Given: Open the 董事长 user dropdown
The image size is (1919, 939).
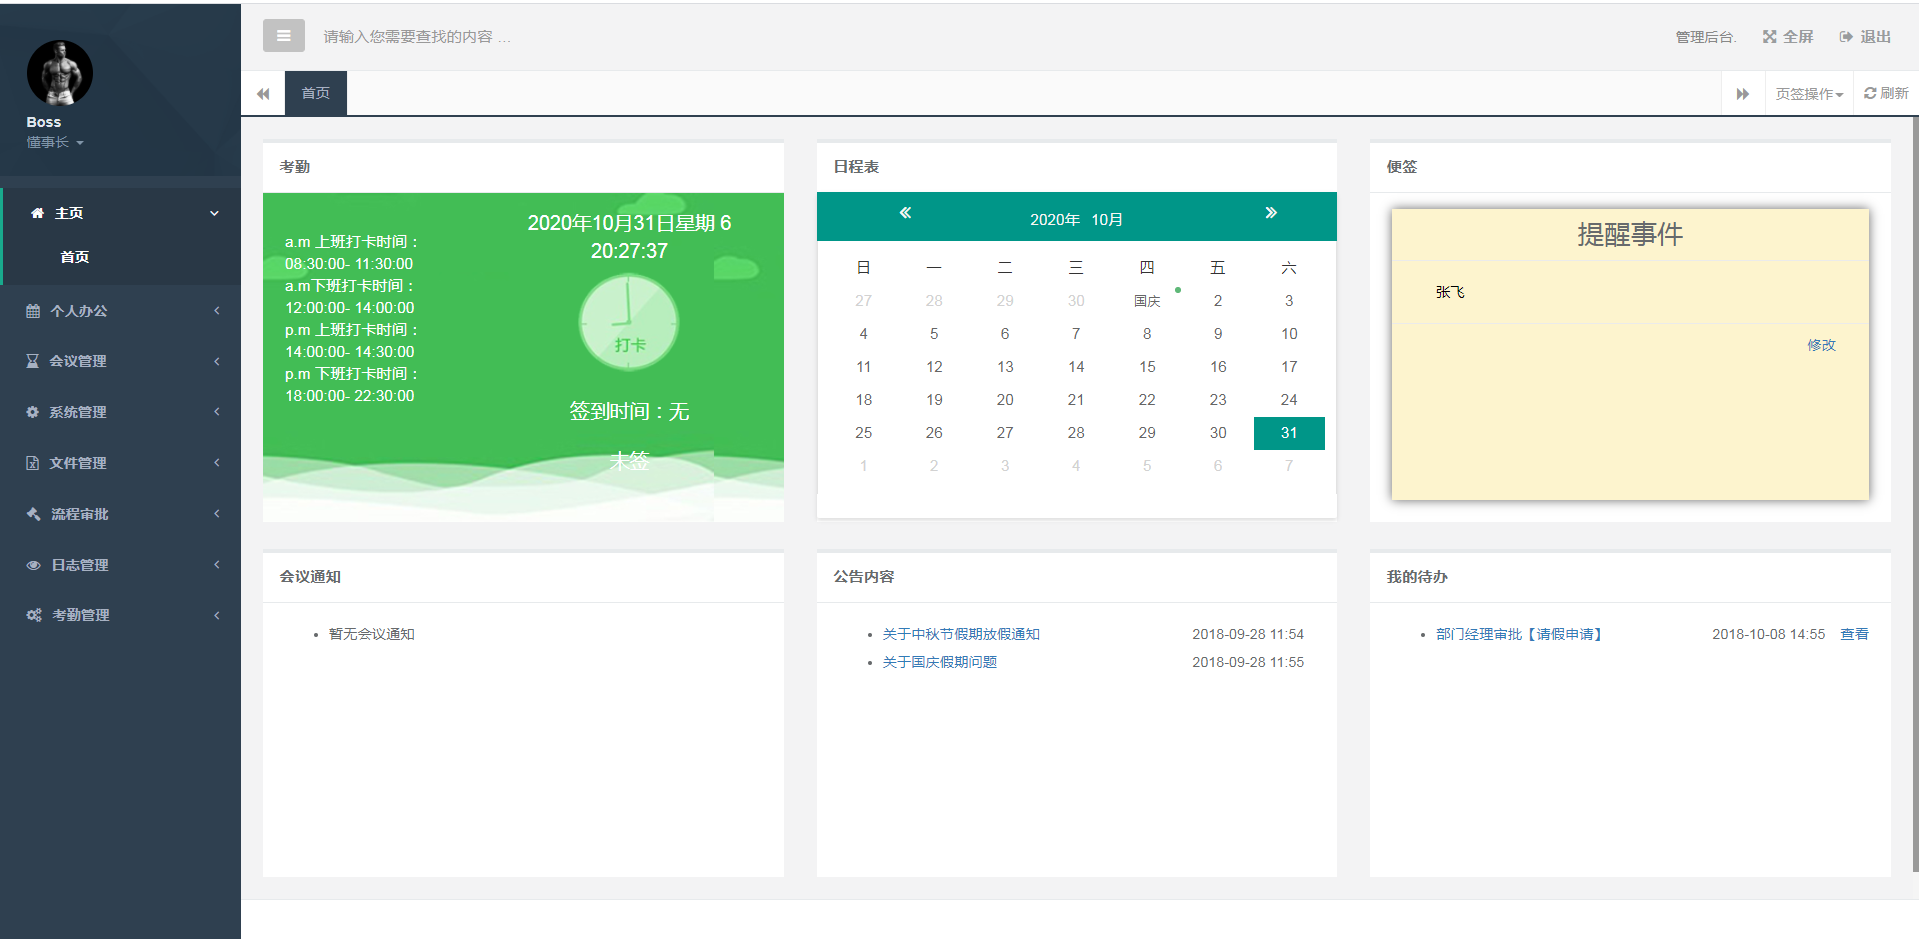Looking at the screenshot, I should 55,143.
